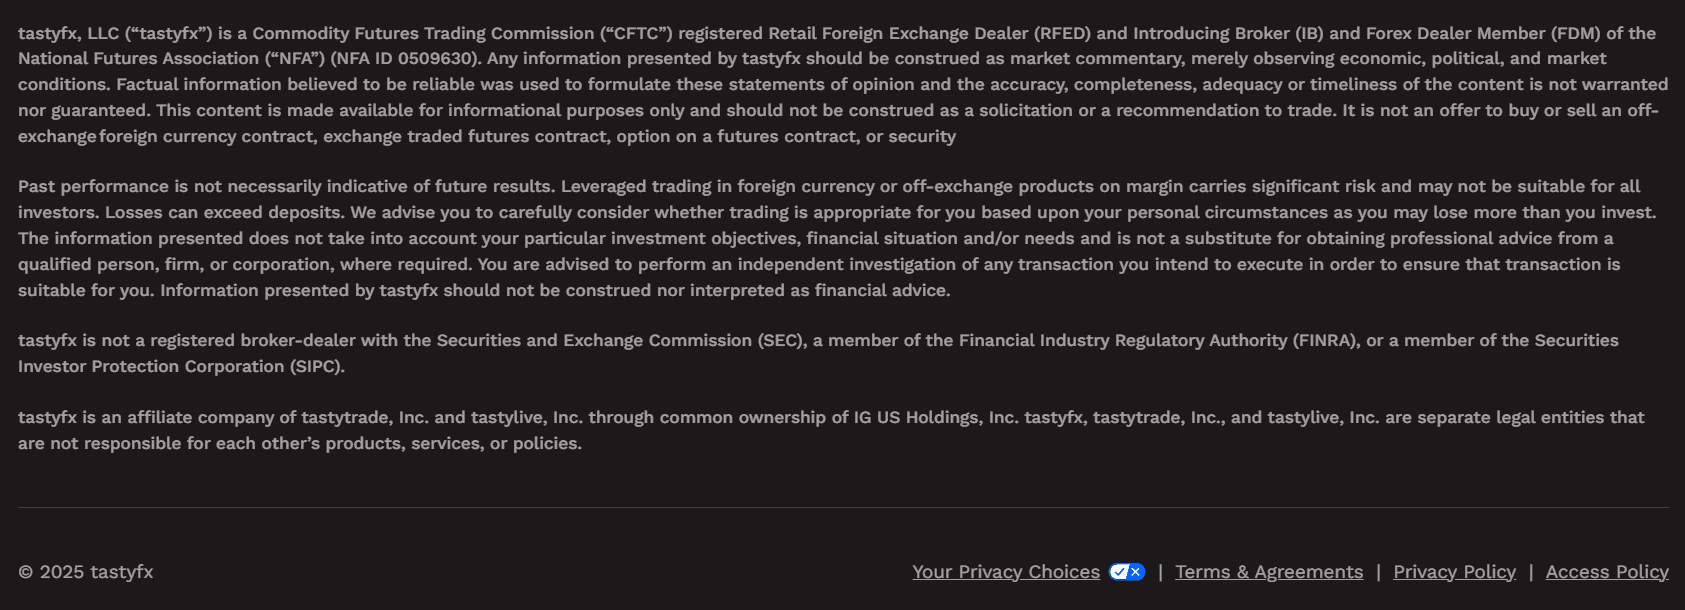Open the Privacy Policy link
Viewport: 1685px width, 610px height.
tap(1455, 572)
